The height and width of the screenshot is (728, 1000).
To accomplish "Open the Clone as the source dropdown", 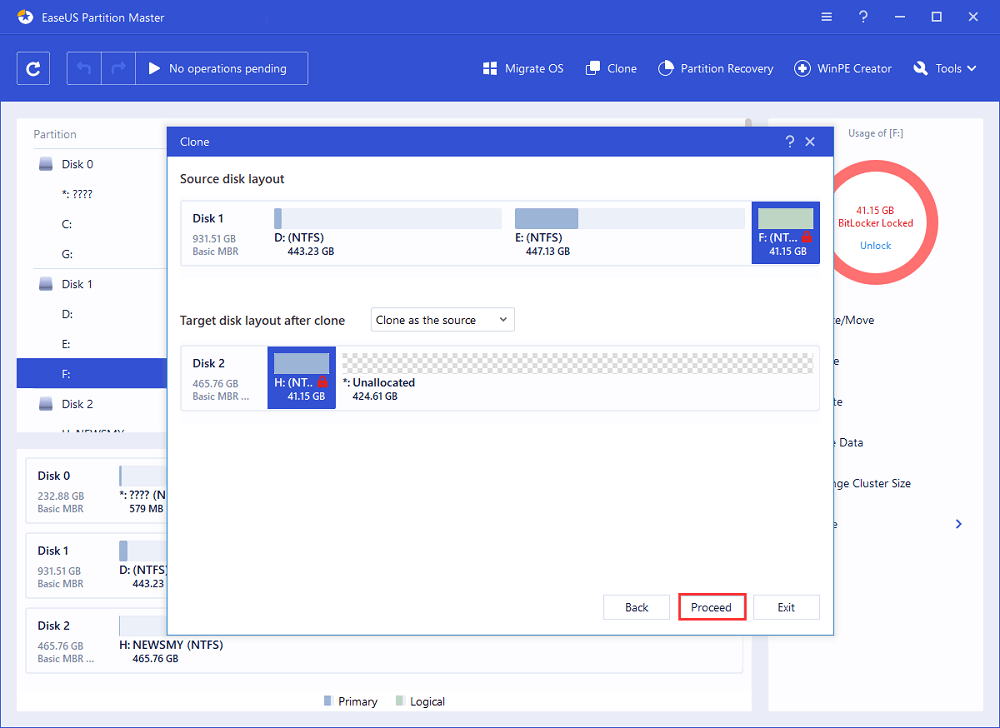I will coord(443,320).
